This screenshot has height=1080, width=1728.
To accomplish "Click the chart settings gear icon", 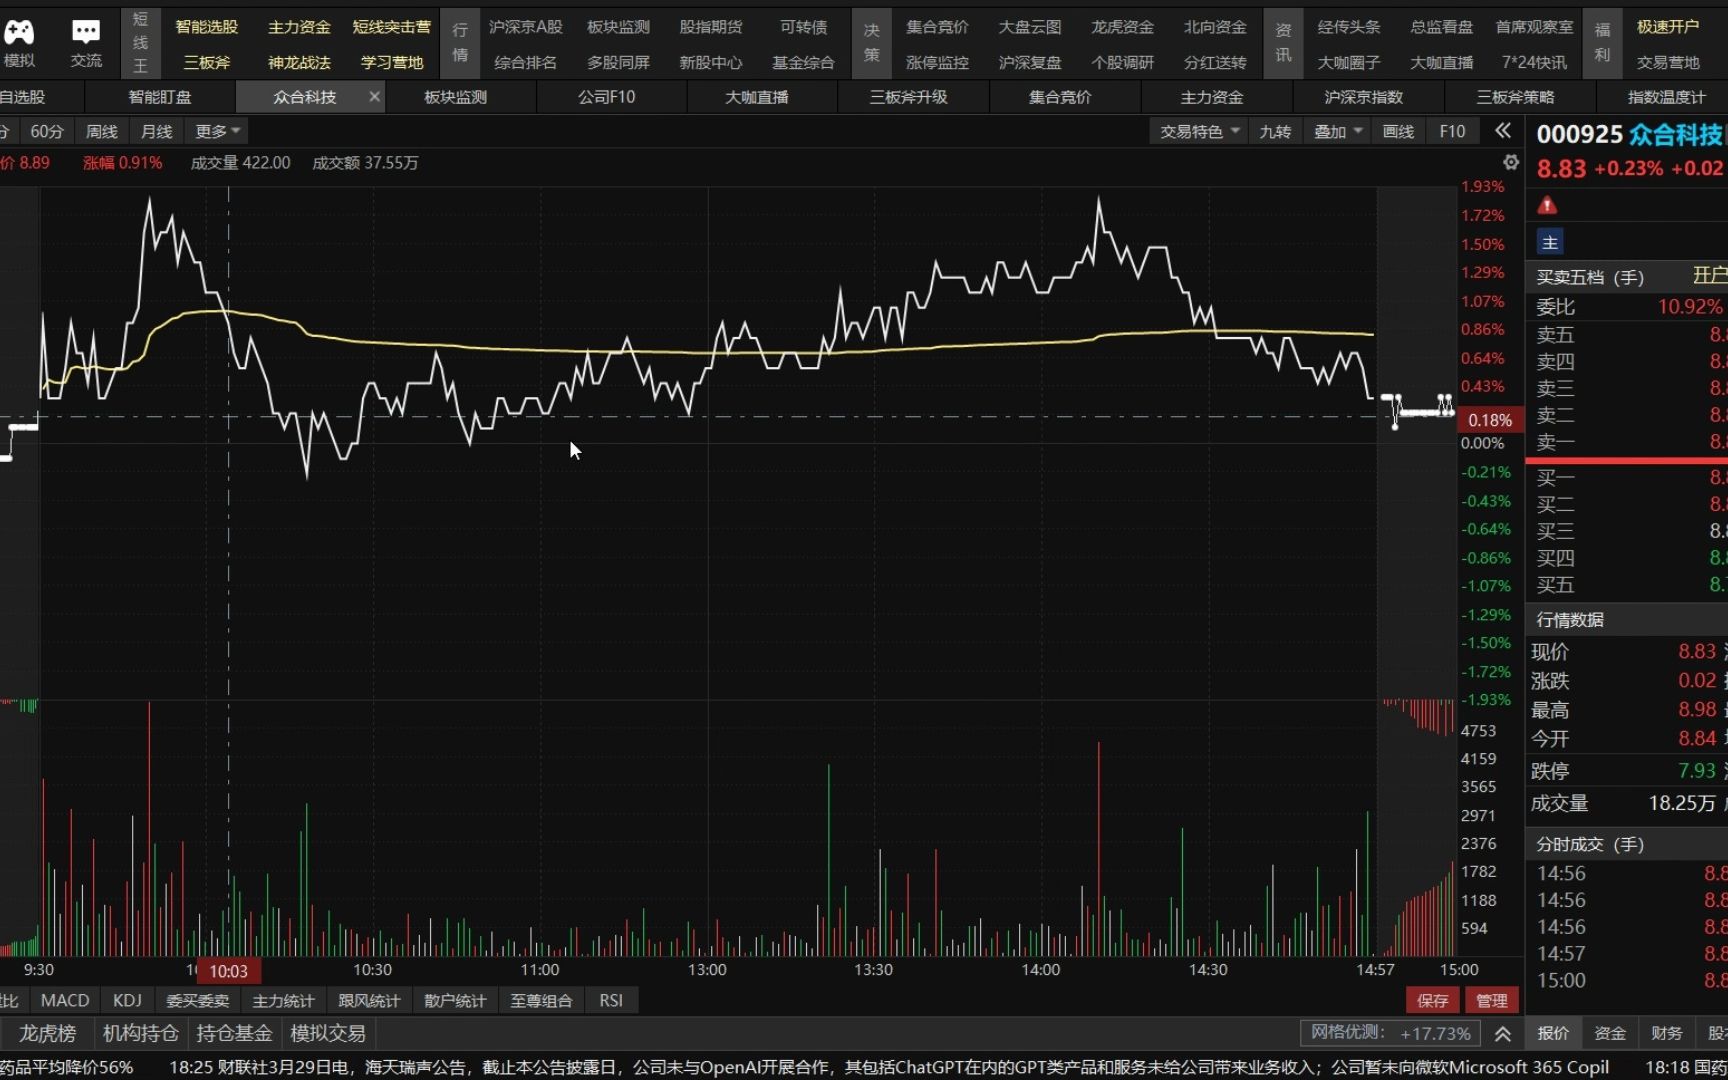I will [1511, 162].
